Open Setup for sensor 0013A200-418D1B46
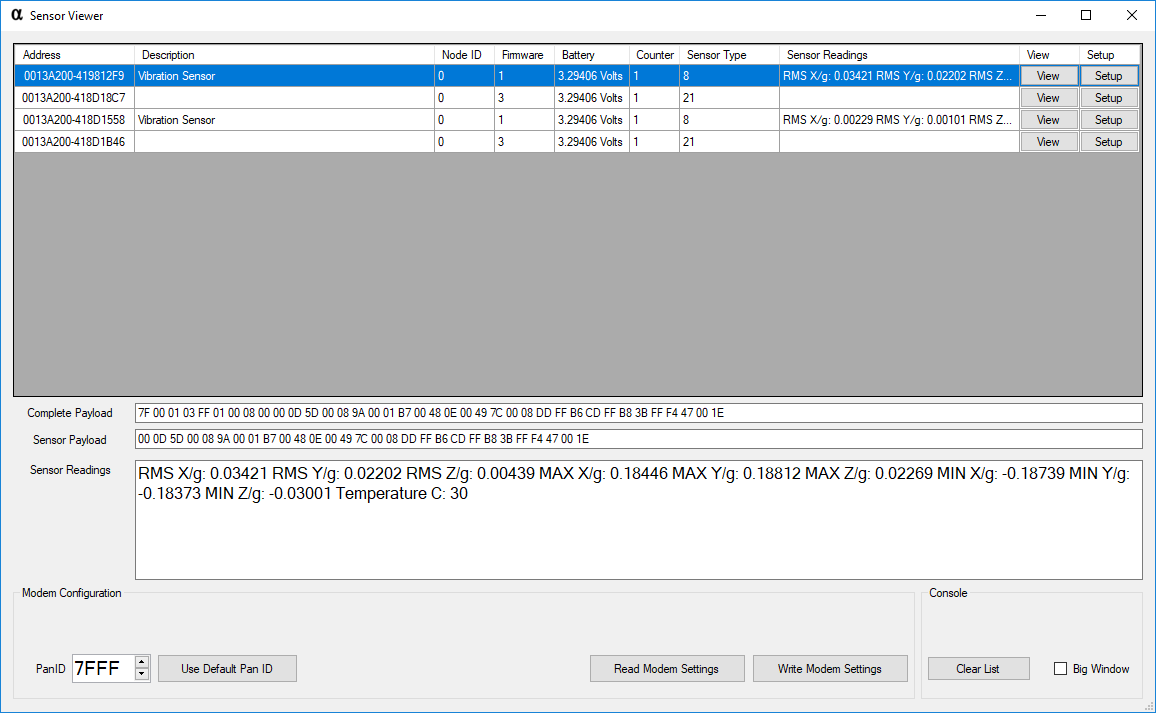Viewport: 1156px width, 713px height. [x=1109, y=142]
